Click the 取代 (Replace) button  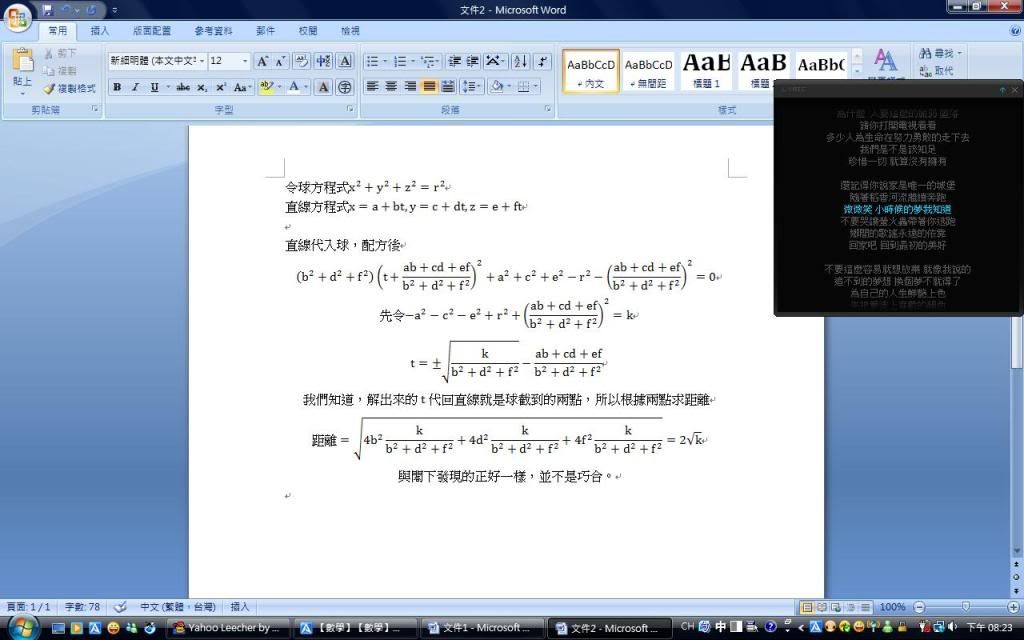[x=936, y=71]
